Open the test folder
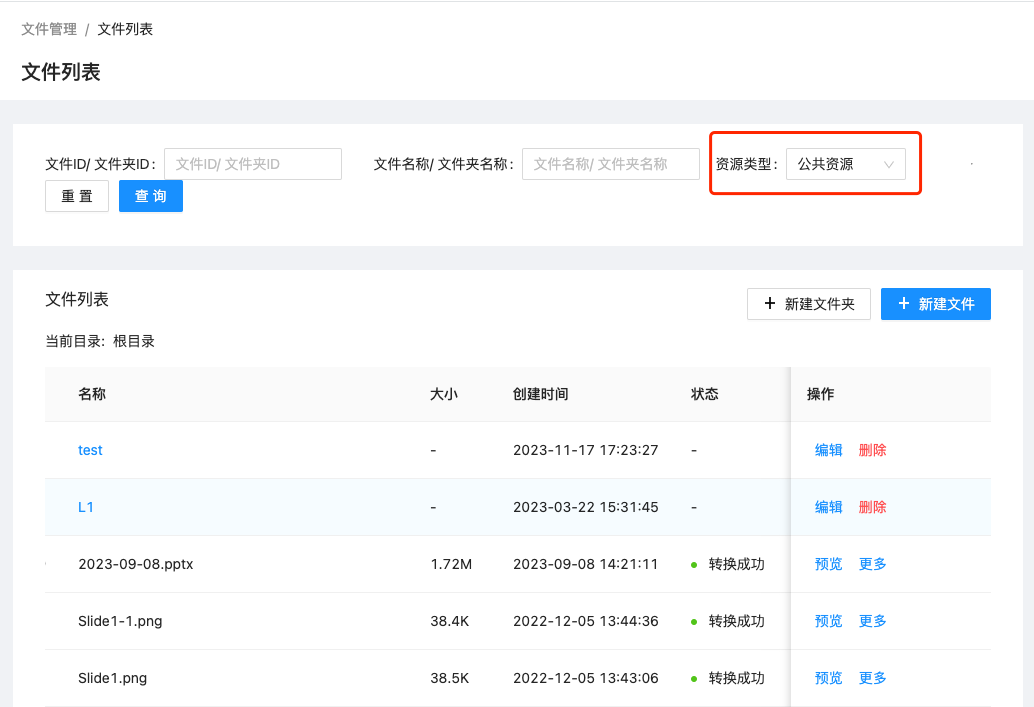The width and height of the screenshot is (1034, 707). [90, 450]
